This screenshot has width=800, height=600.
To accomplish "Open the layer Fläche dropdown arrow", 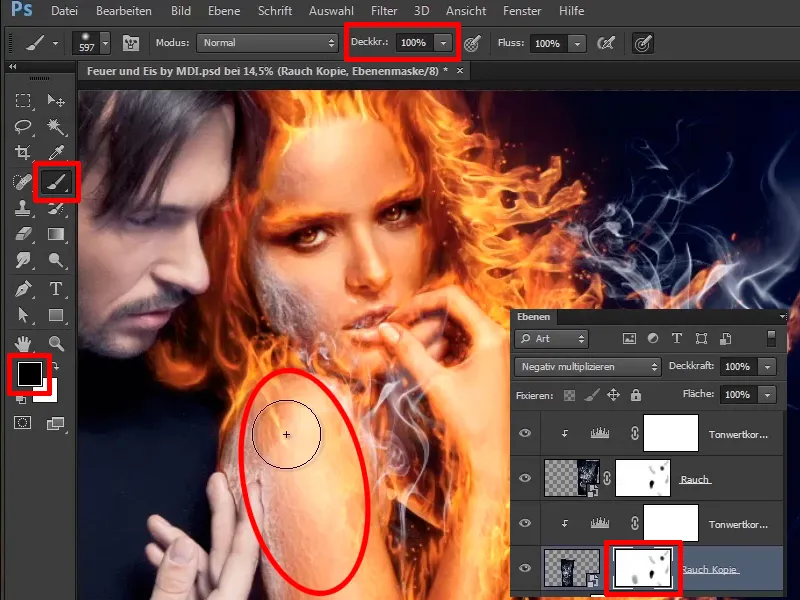I will pyautogui.click(x=767, y=395).
